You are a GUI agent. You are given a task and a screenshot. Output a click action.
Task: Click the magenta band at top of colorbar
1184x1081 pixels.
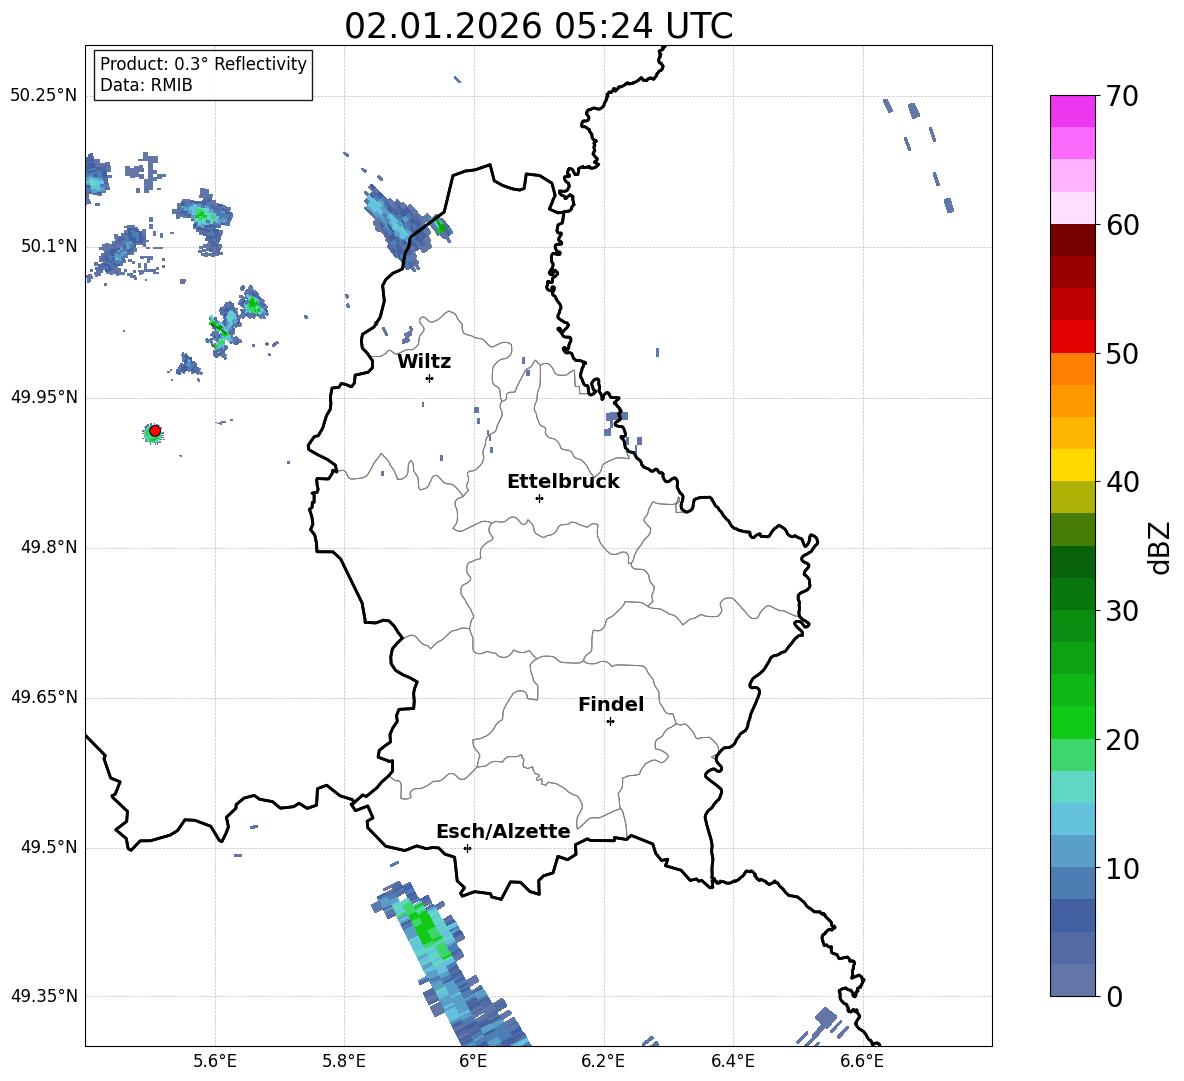pos(1072,111)
